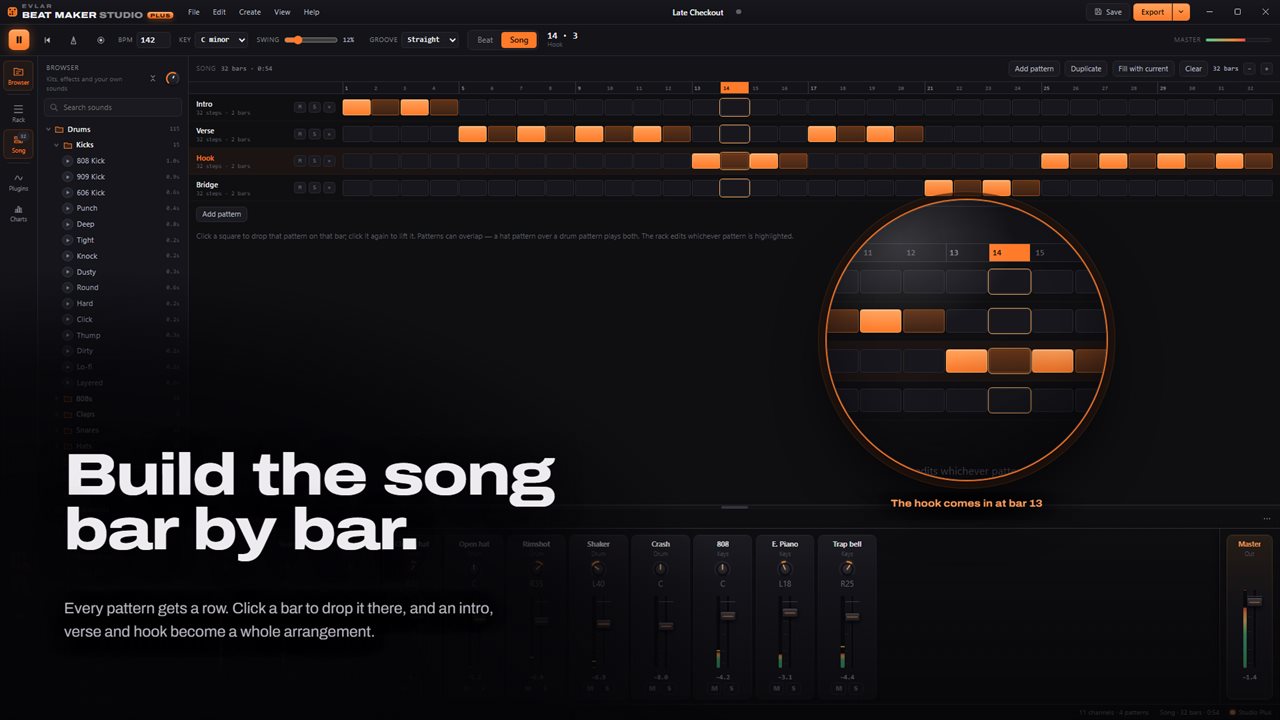Click Fill with current button
This screenshot has height=720, width=1280.
1143,69
